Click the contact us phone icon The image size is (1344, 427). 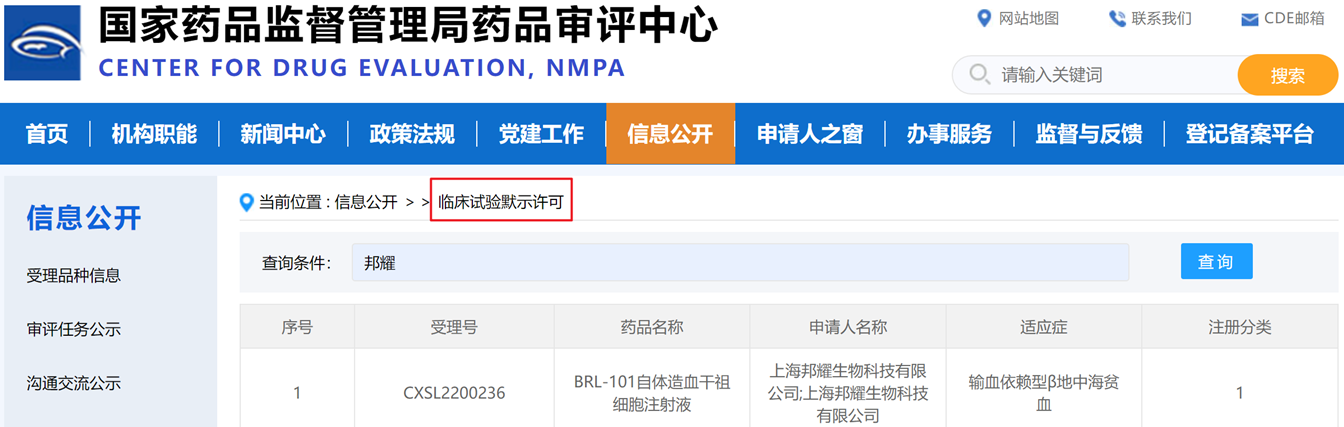pyautogui.click(x=1117, y=18)
